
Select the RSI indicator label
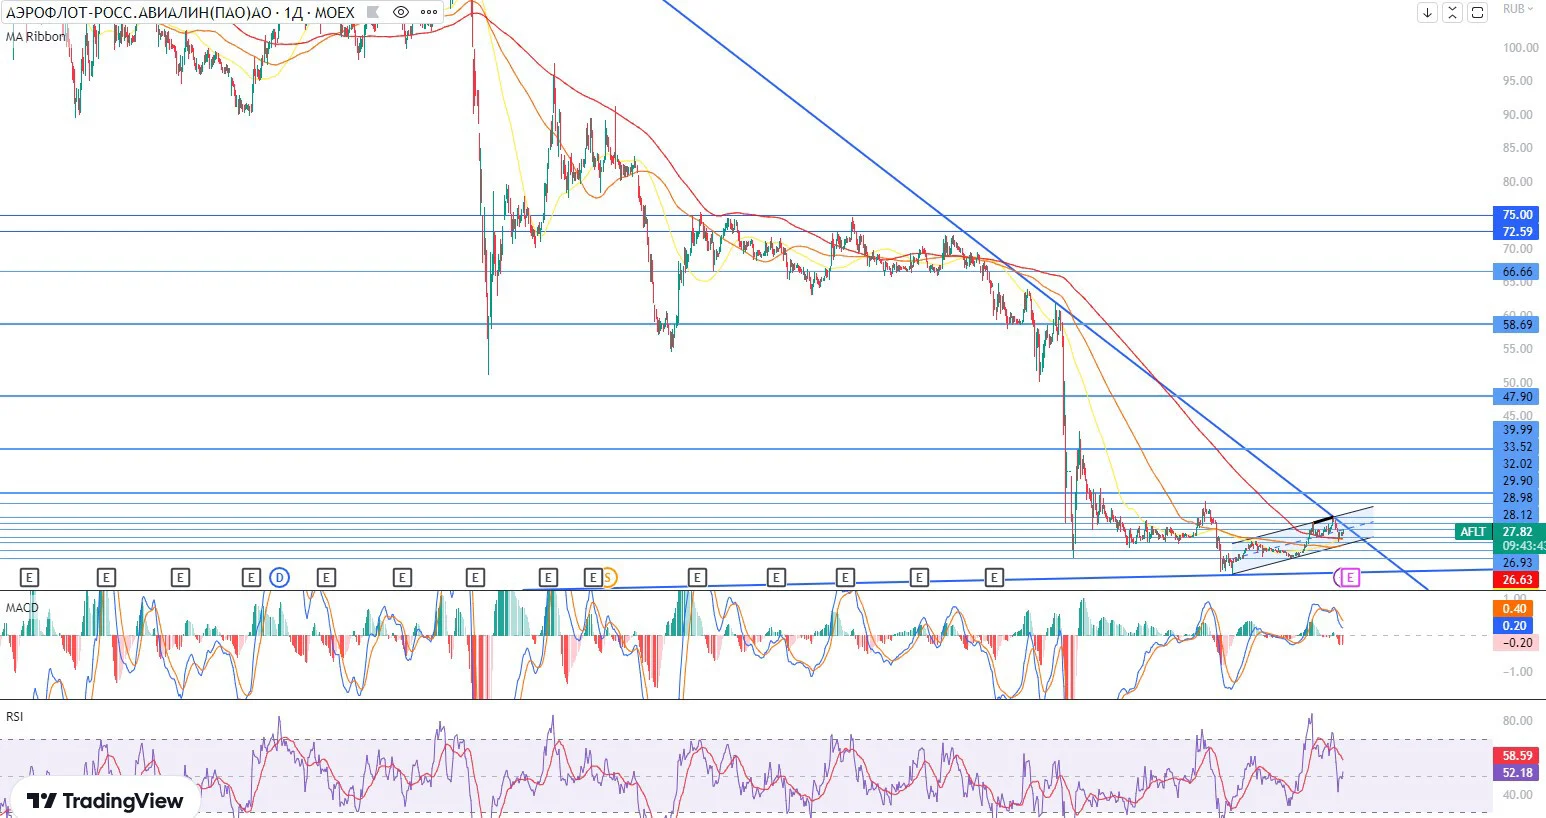click(14, 717)
